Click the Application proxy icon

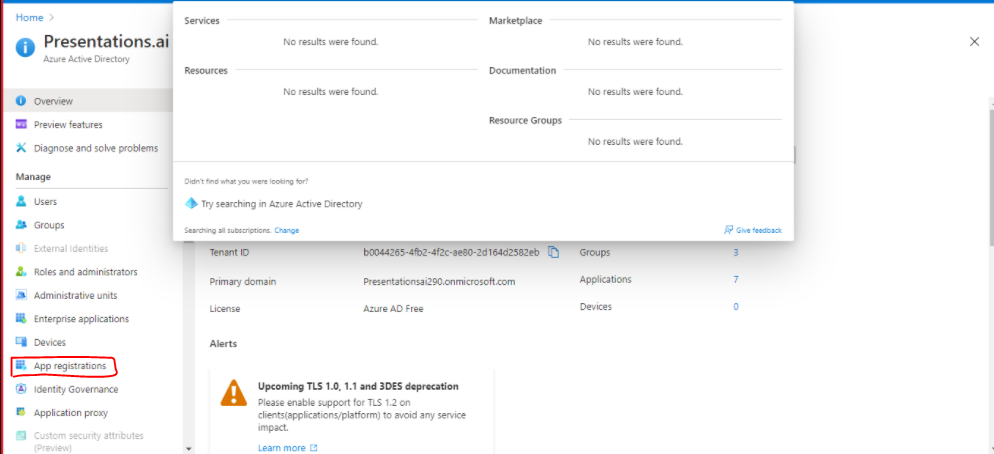[x=21, y=413]
